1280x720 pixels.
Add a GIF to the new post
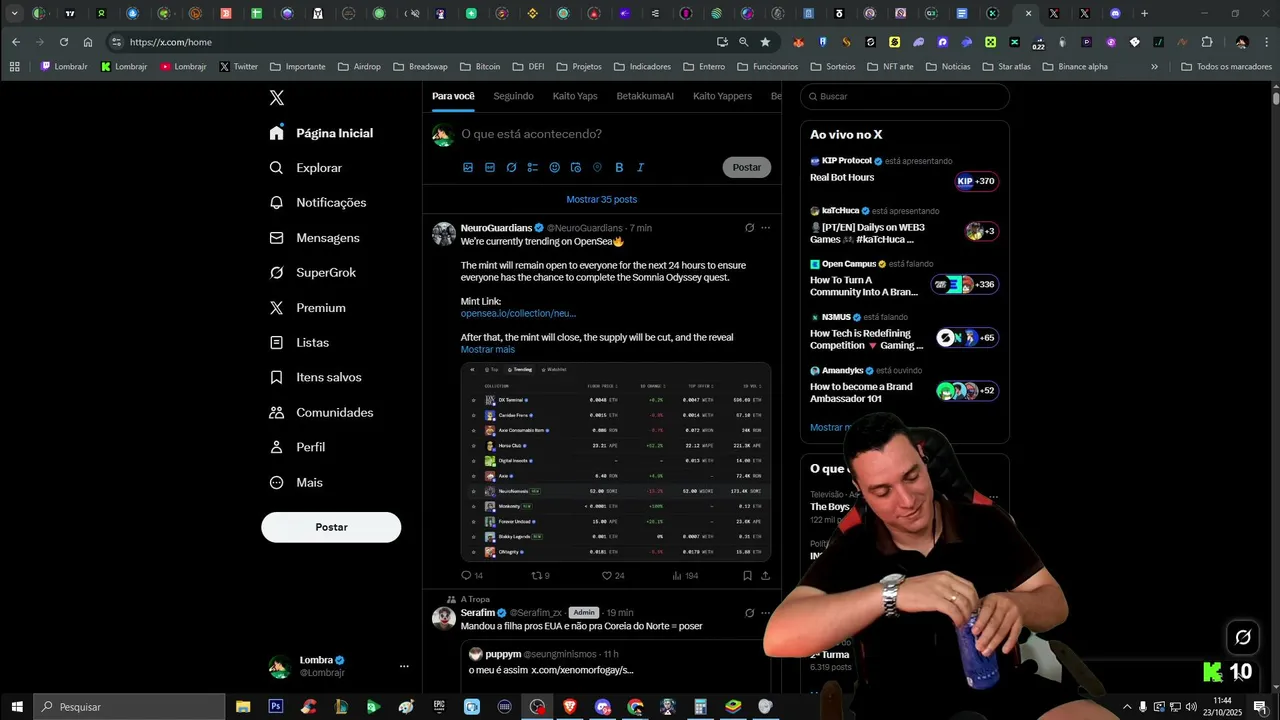pyautogui.click(x=489, y=167)
